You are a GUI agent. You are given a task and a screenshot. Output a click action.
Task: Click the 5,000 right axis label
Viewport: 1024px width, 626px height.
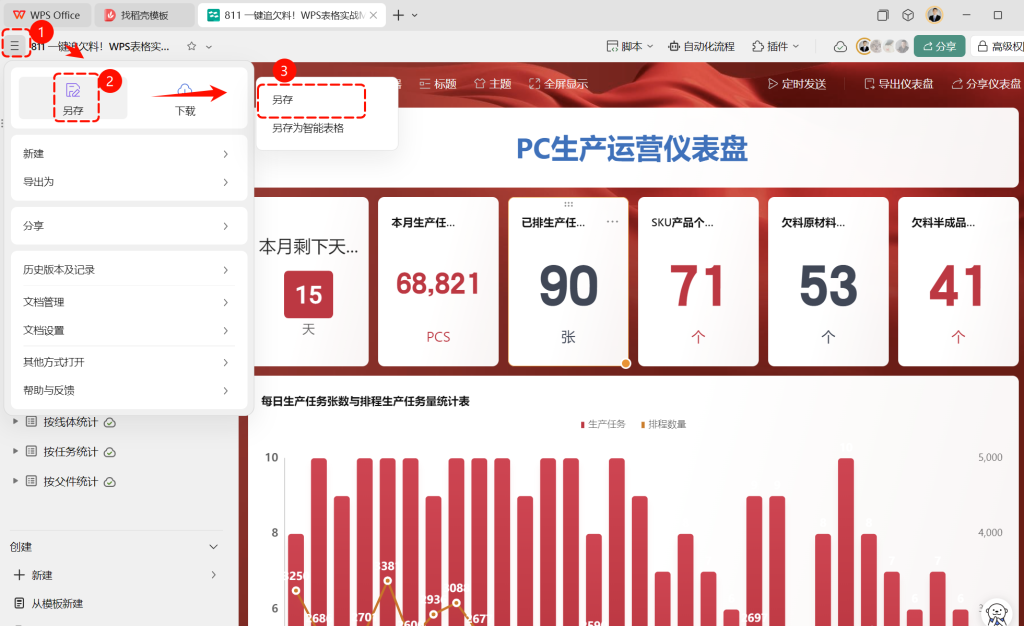[x=990, y=458]
